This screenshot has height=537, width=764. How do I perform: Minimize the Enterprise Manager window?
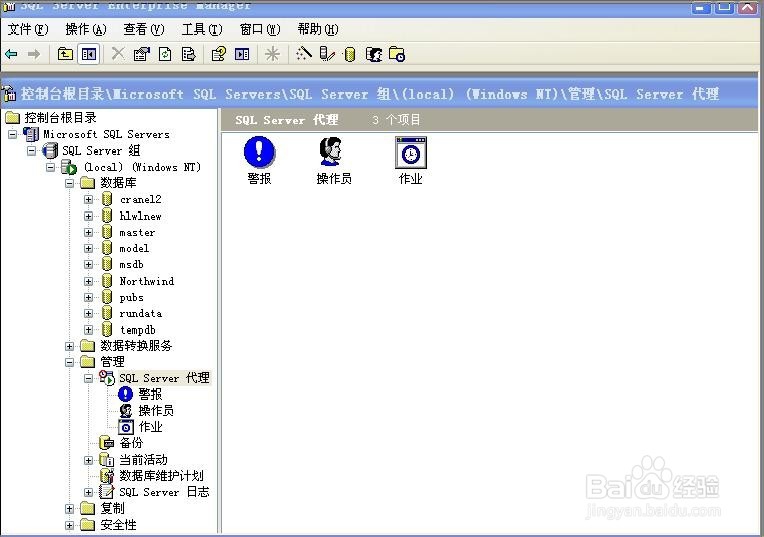pyautogui.click(x=700, y=7)
